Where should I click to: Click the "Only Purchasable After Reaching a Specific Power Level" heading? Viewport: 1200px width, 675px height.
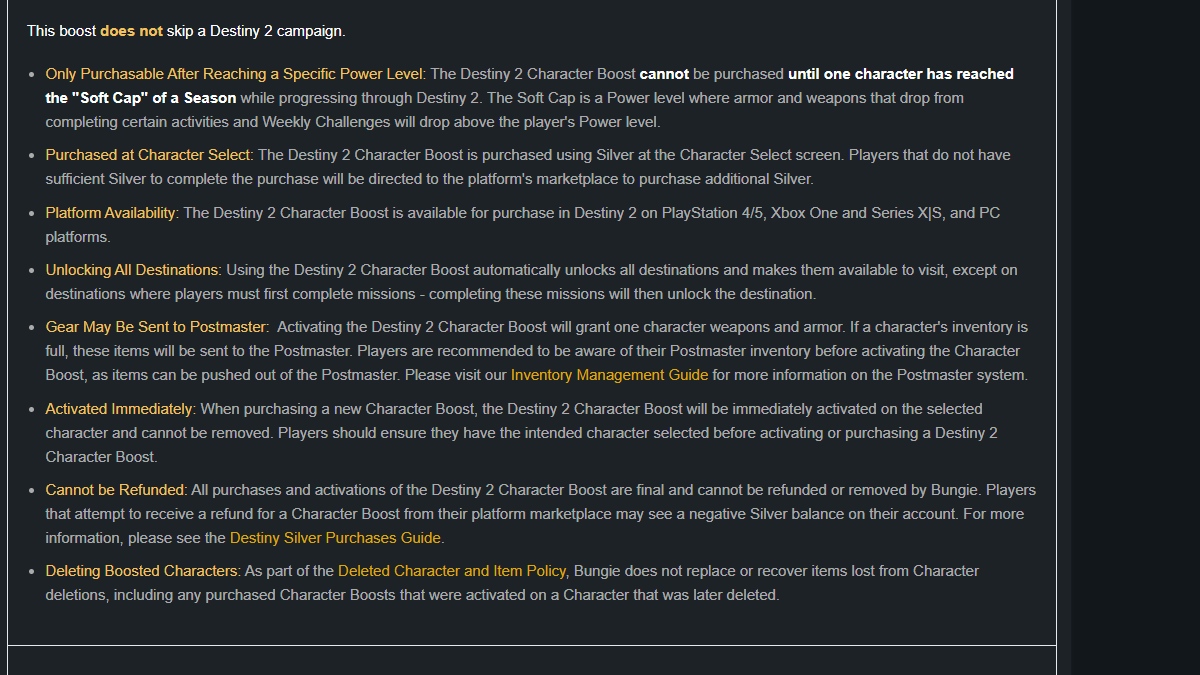[x=235, y=74]
